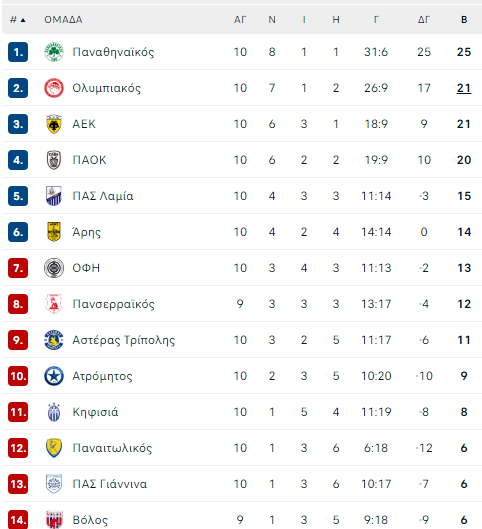Click Ολυμπιακός underlined 21 points value
482x529 pixels.
[x=464, y=88]
